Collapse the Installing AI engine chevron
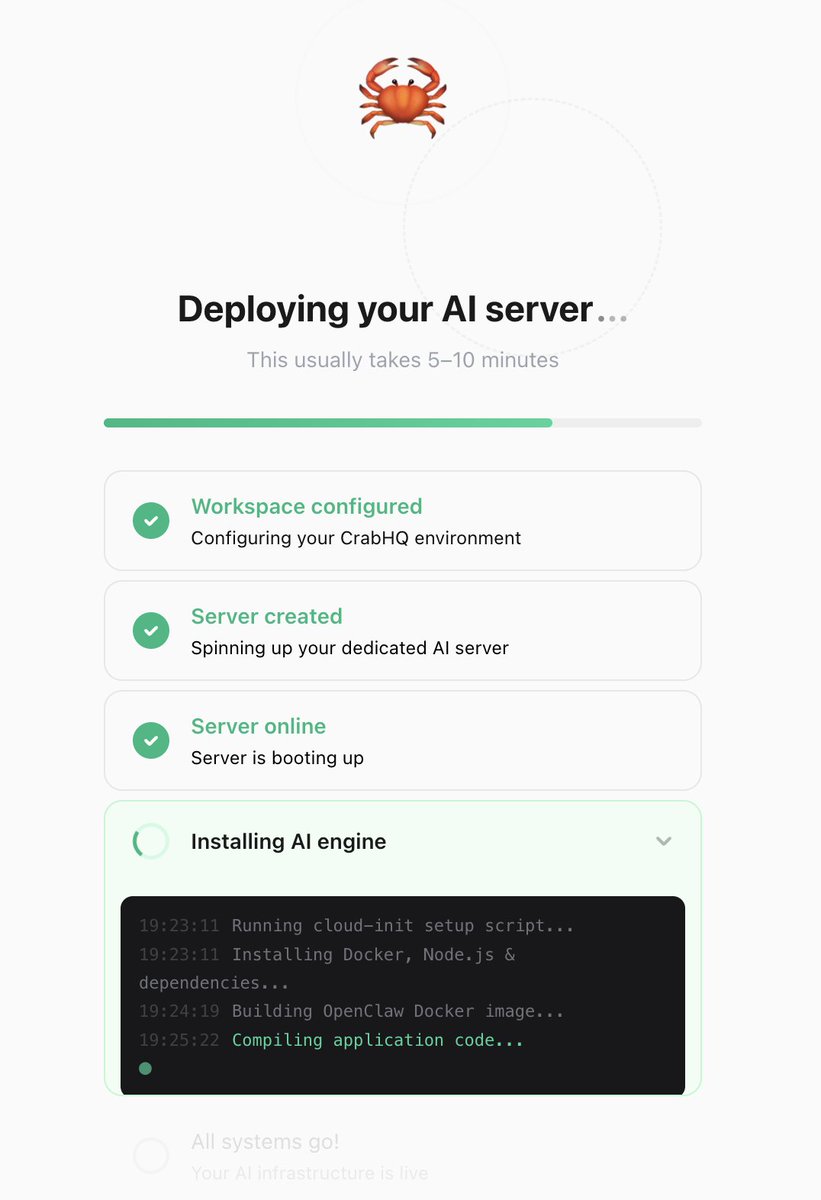The height and width of the screenshot is (1200, 821). click(663, 842)
